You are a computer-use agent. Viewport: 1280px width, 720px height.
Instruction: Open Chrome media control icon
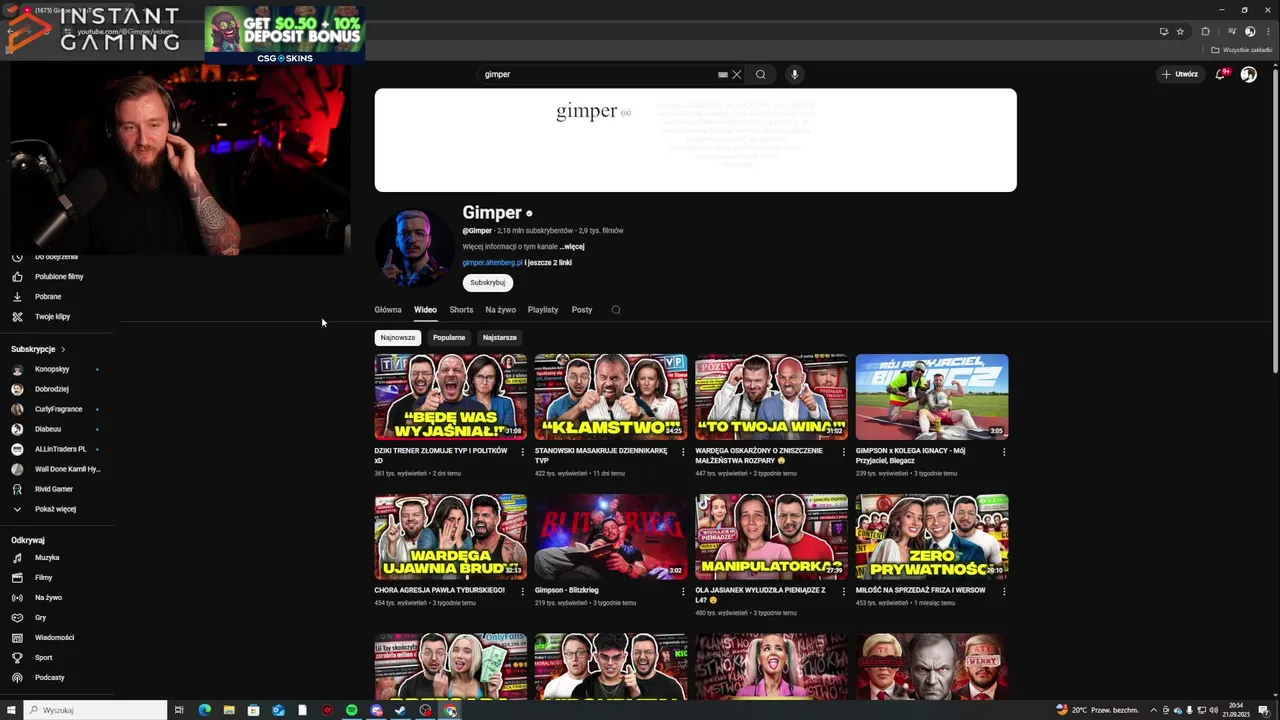pos(1232,31)
